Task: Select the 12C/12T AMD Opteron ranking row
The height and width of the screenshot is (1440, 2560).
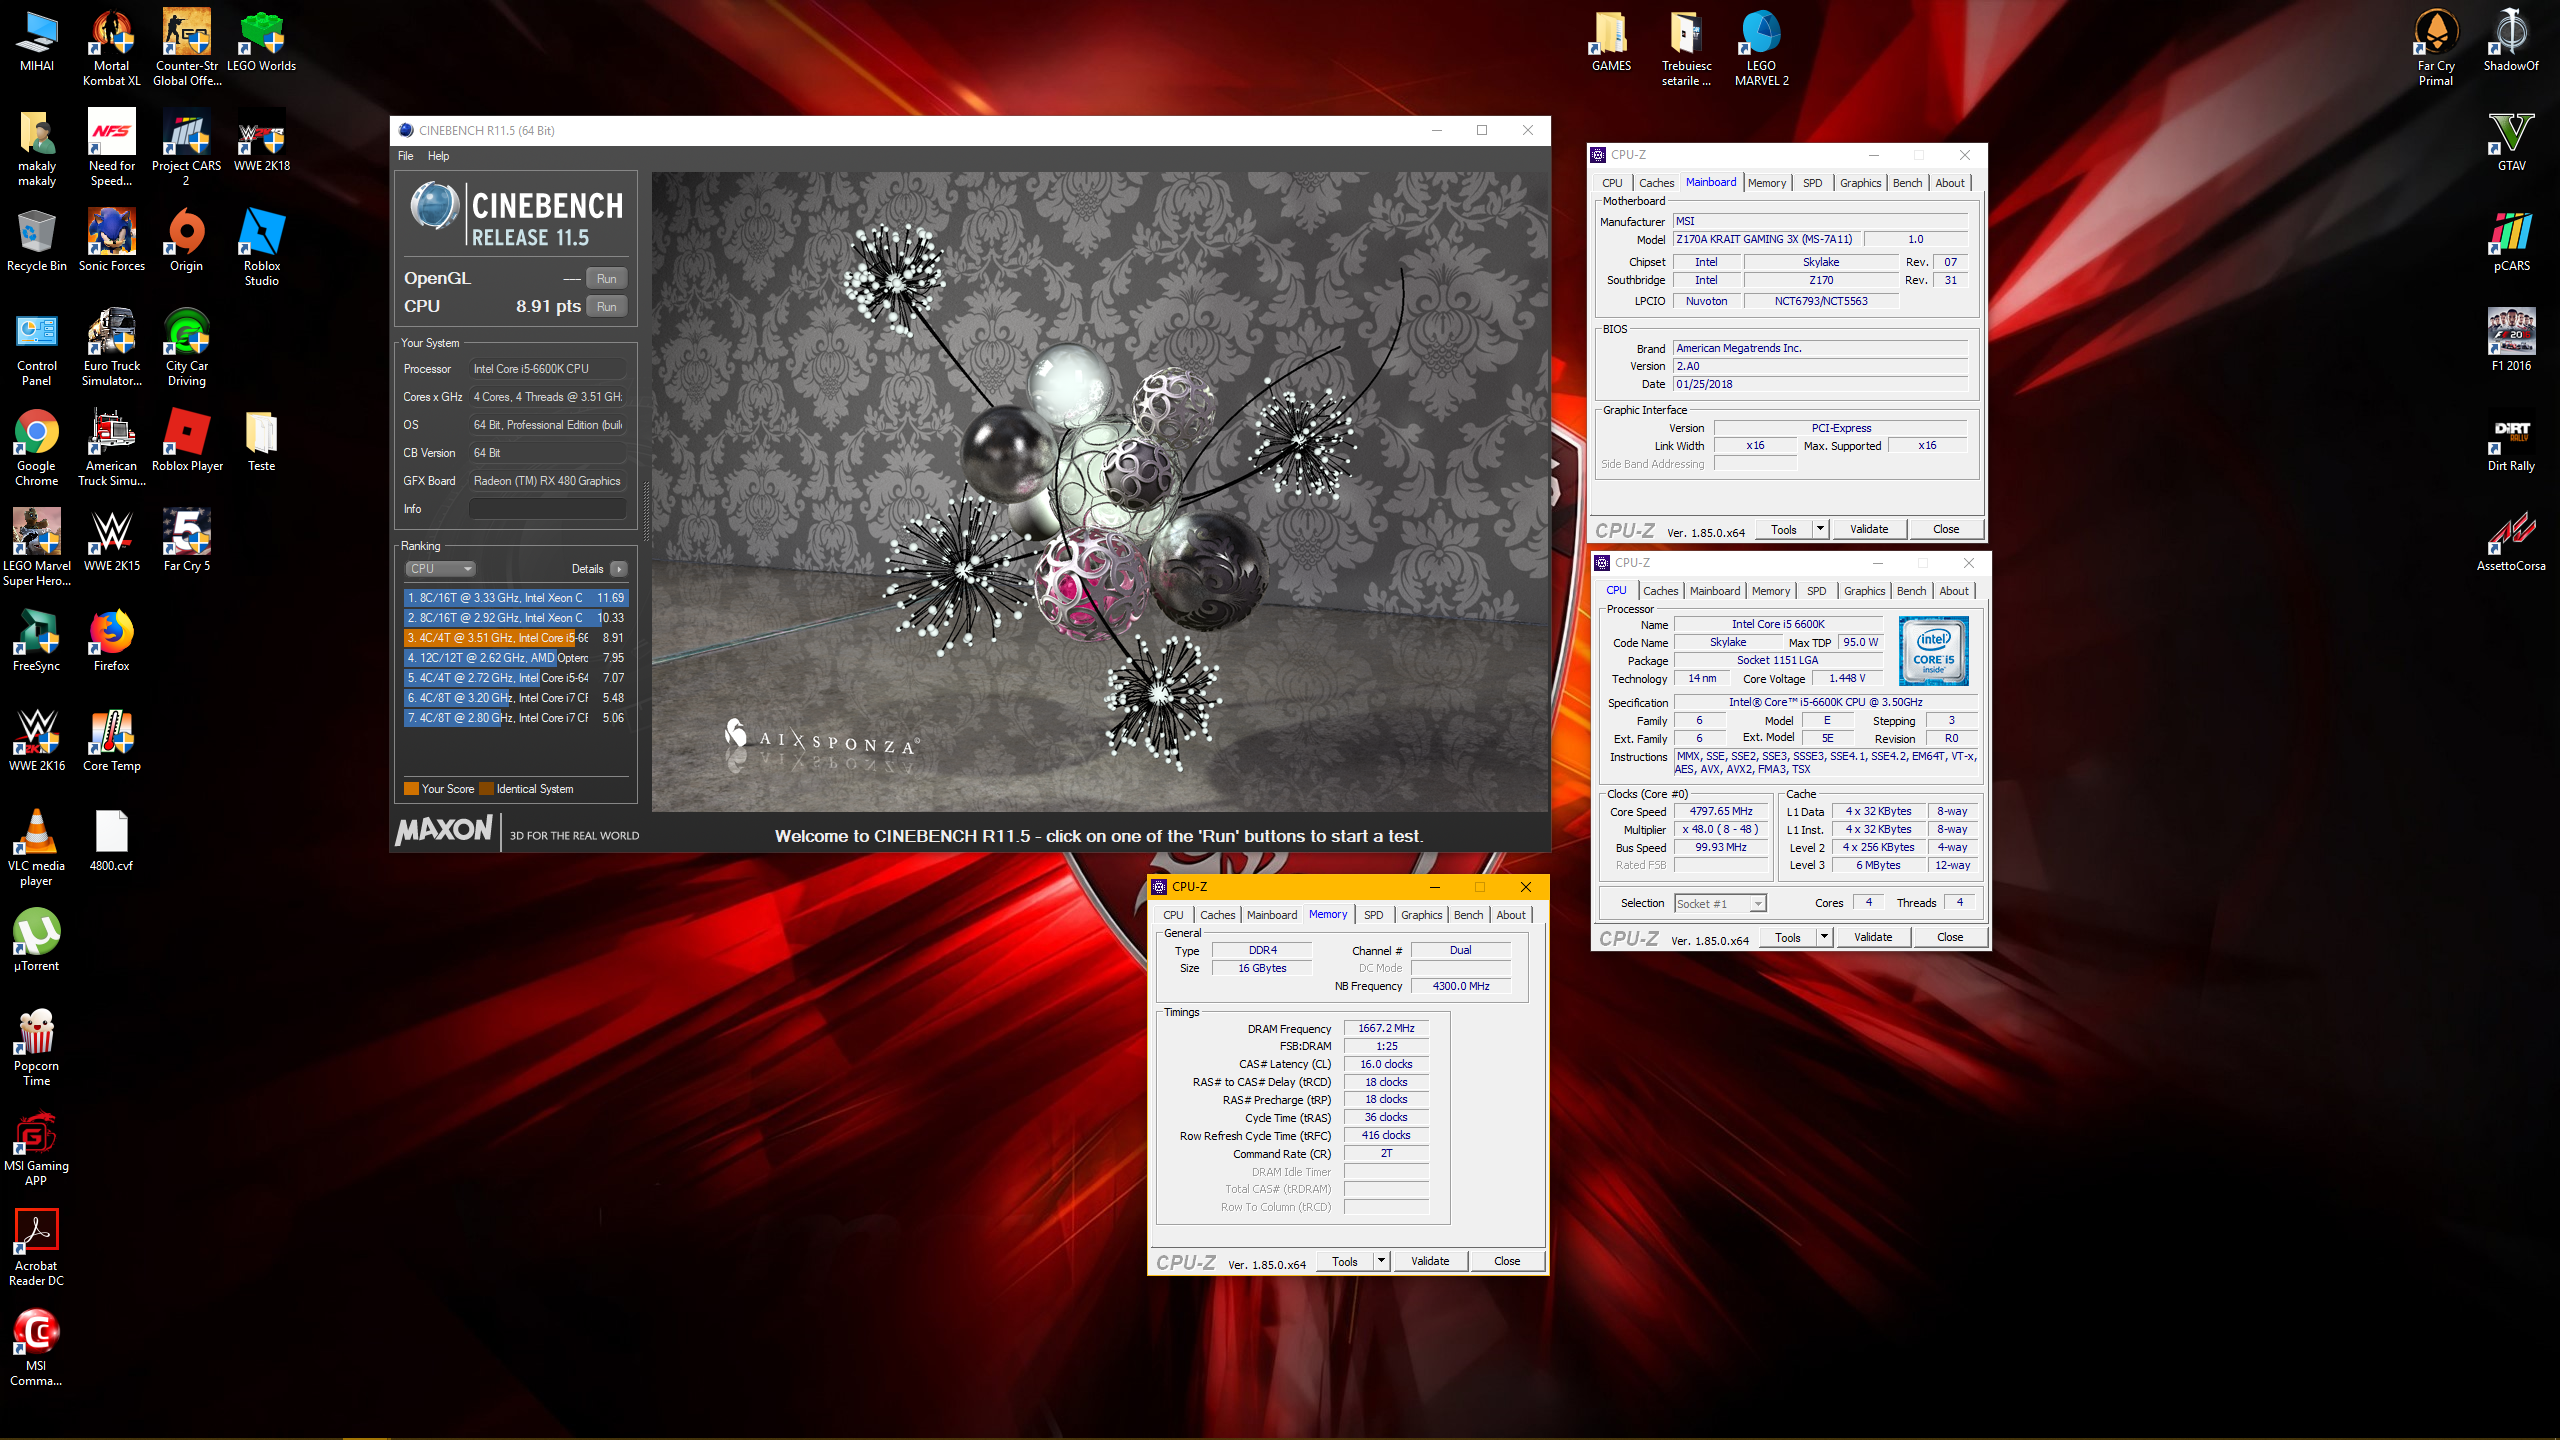Action: [516, 658]
